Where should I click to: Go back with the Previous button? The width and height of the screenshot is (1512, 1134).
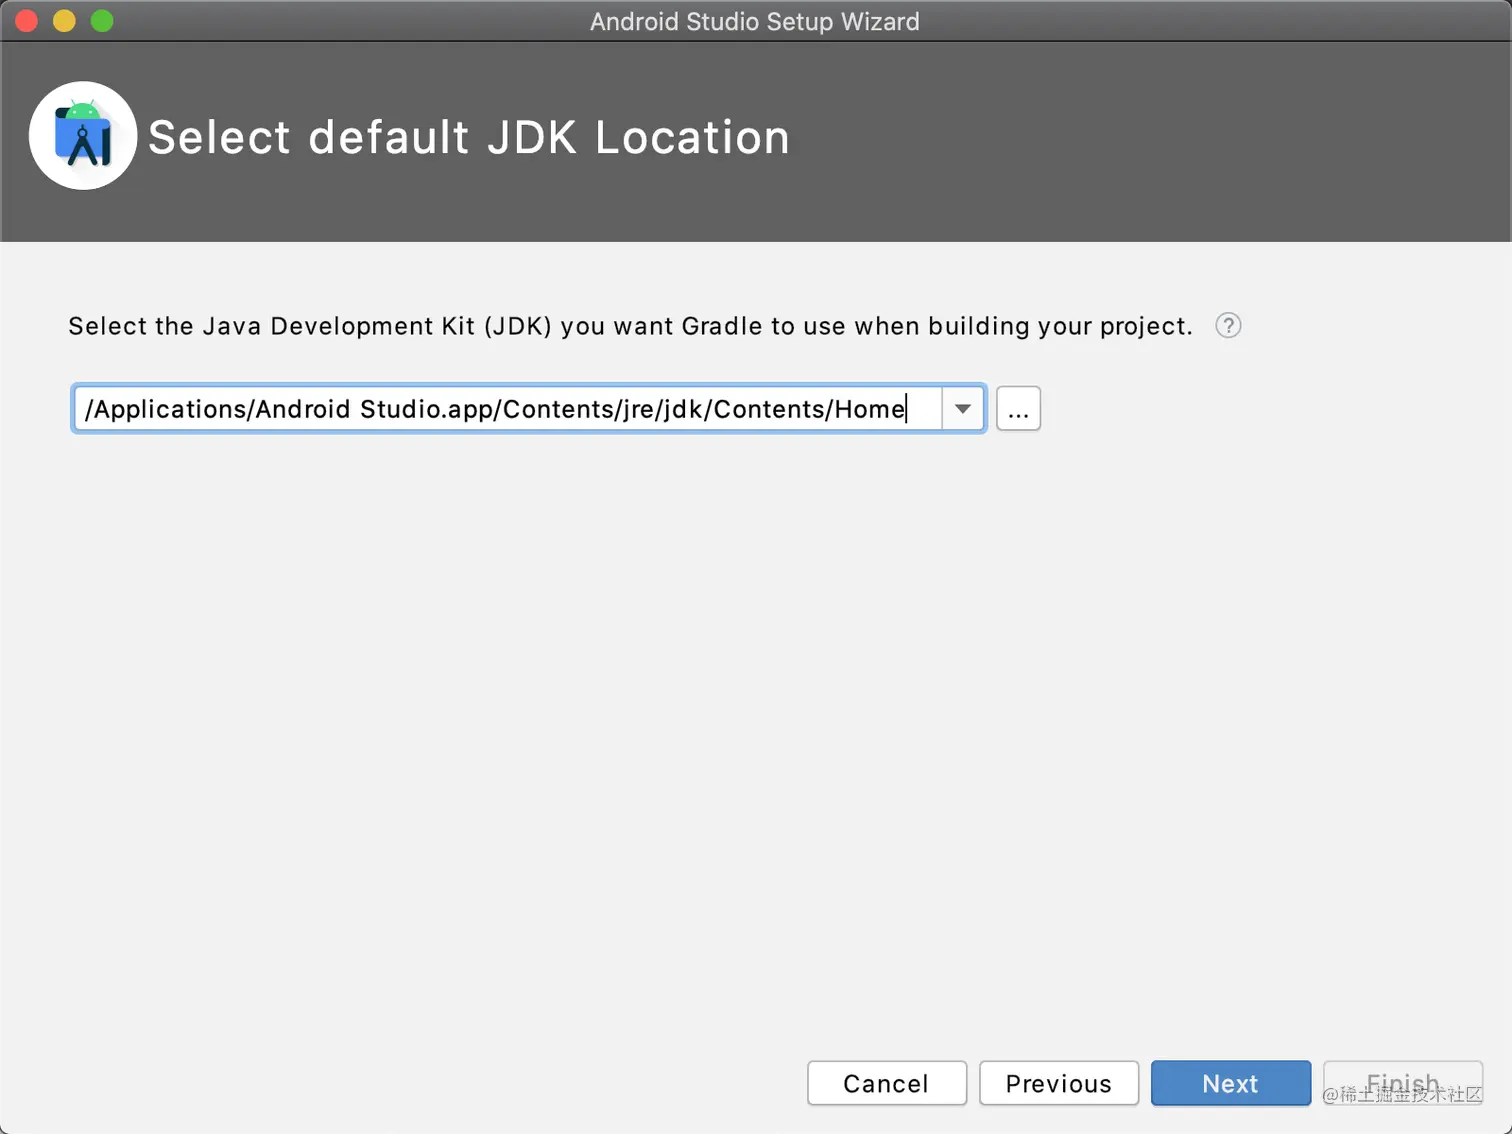click(1058, 1083)
